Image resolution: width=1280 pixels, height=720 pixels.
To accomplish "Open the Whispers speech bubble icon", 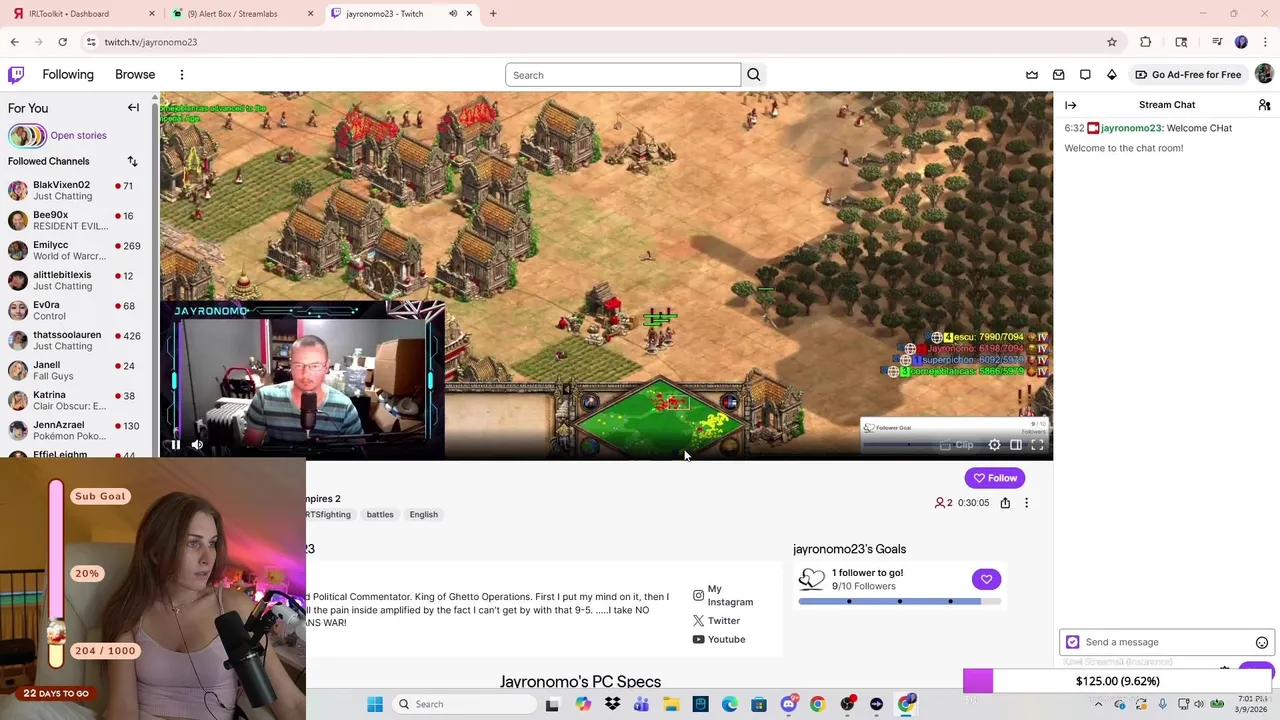I will pos(1085,75).
